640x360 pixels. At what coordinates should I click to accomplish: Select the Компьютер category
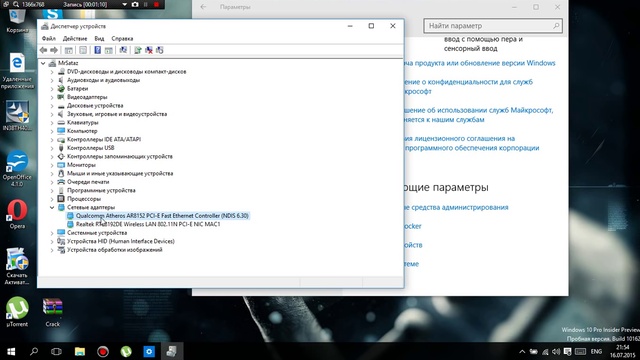(x=82, y=131)
